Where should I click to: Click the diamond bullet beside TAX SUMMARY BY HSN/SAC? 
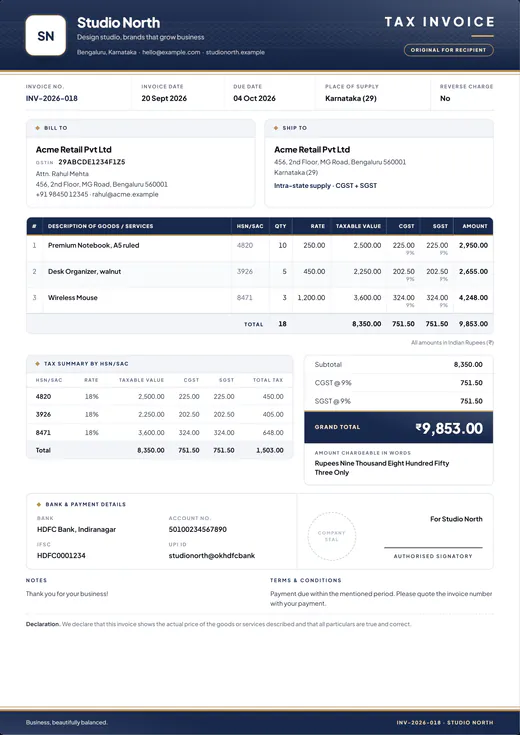(38, 364)
